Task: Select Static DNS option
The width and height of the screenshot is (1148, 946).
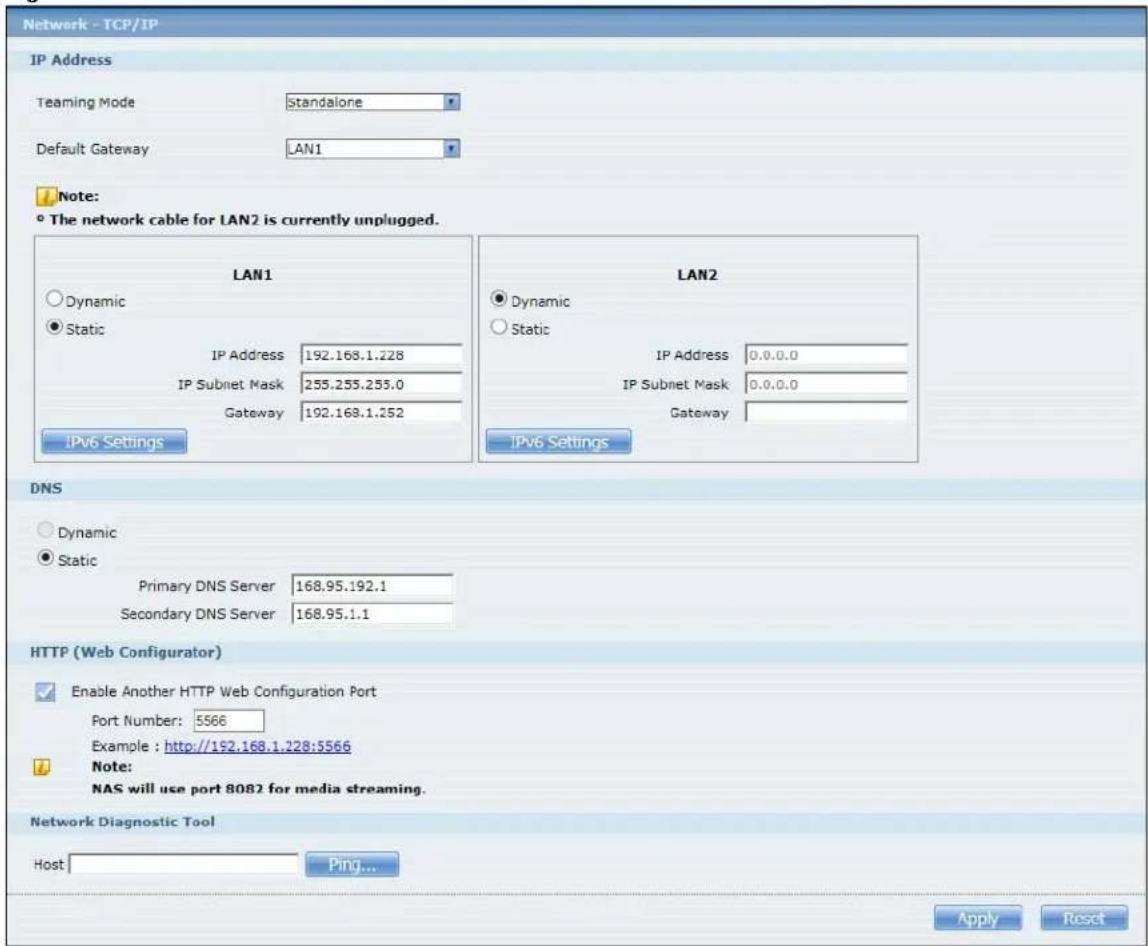Action: (x=45, y=558)
